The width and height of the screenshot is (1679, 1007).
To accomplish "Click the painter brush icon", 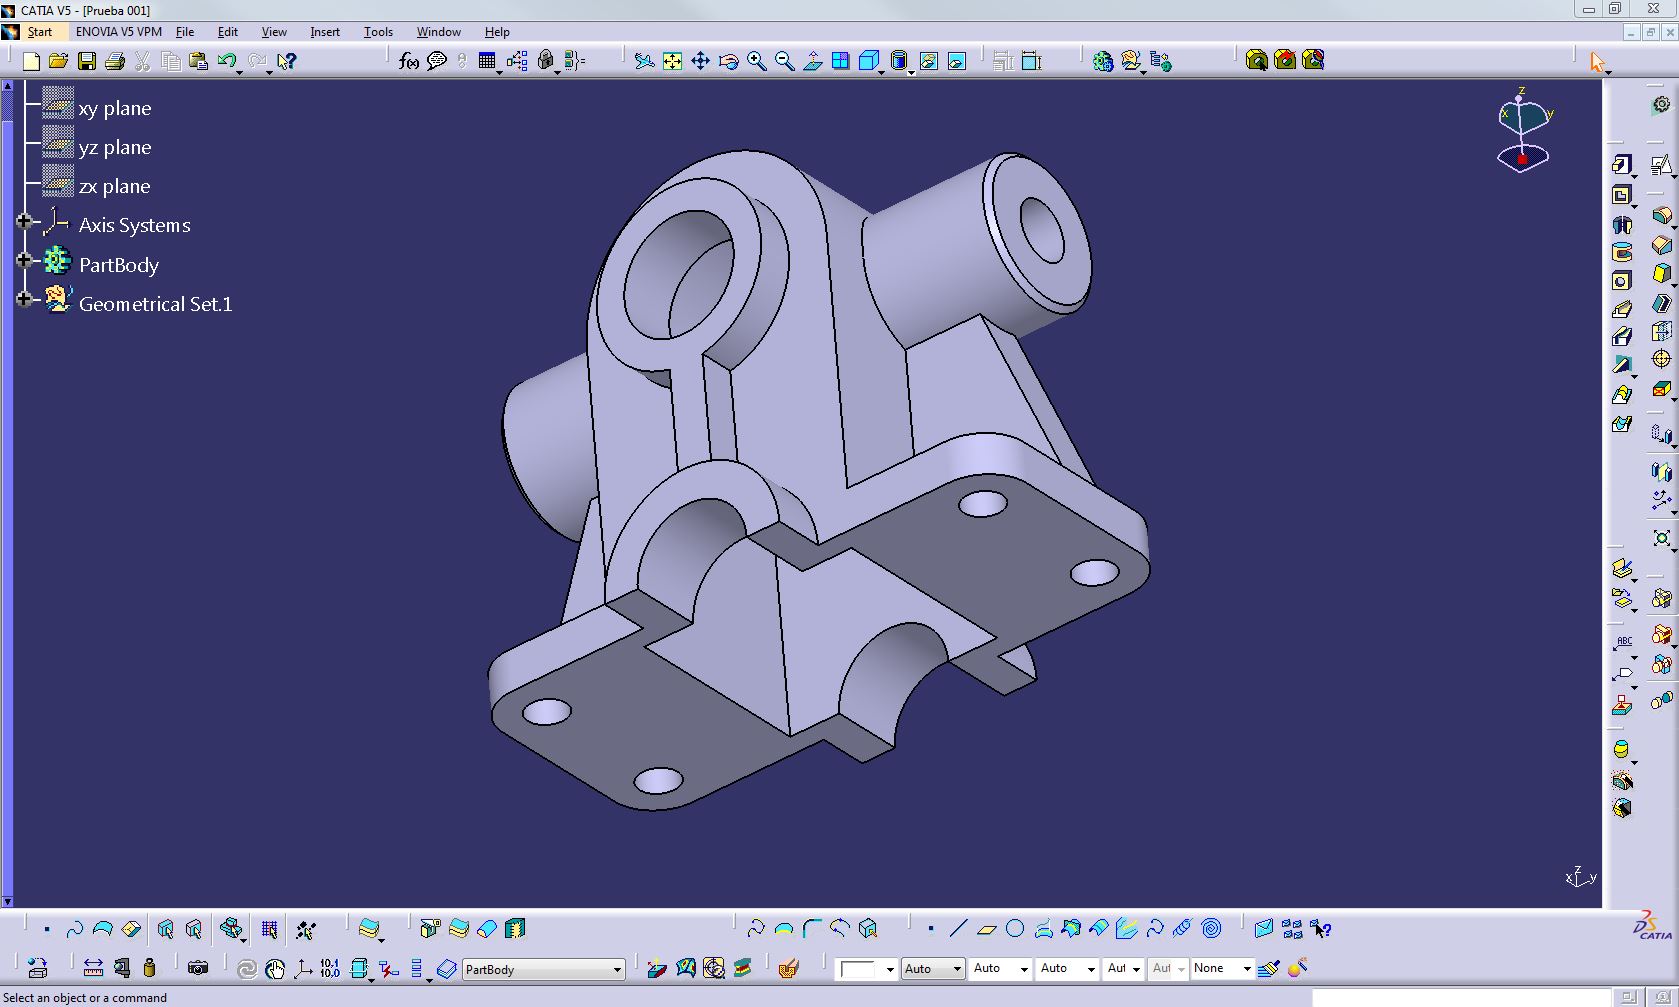I will pyautogui.click(x=1268, y=968).
